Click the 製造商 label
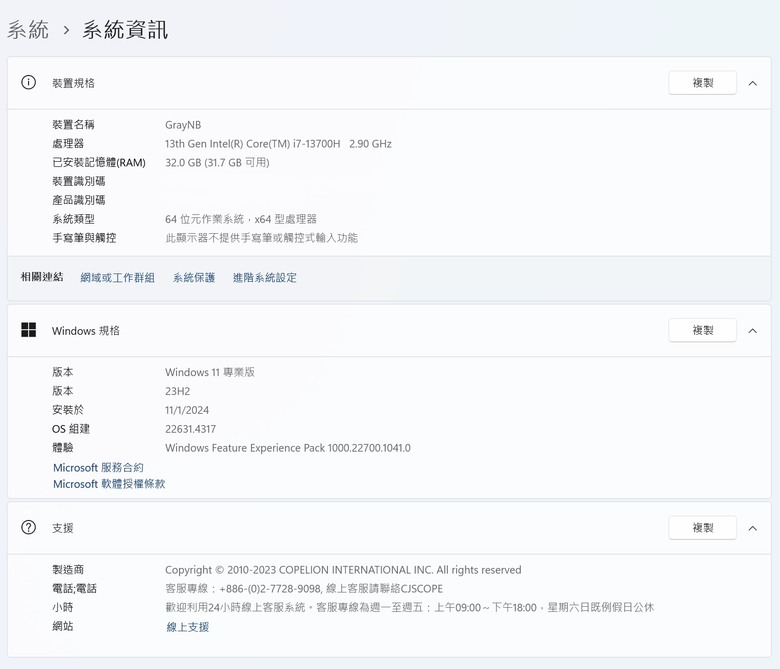Viewport: 780px width, 669px height. pos(68,570)
